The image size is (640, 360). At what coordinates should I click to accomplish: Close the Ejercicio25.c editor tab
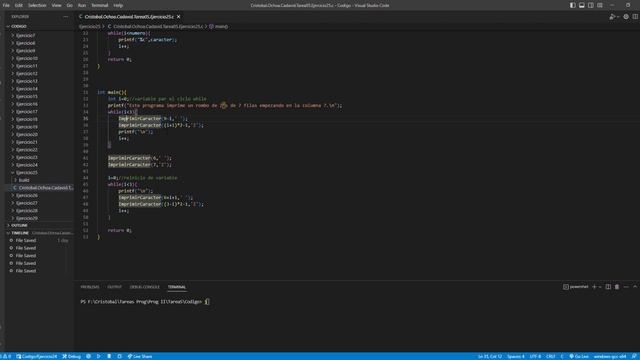pos(178,17)
